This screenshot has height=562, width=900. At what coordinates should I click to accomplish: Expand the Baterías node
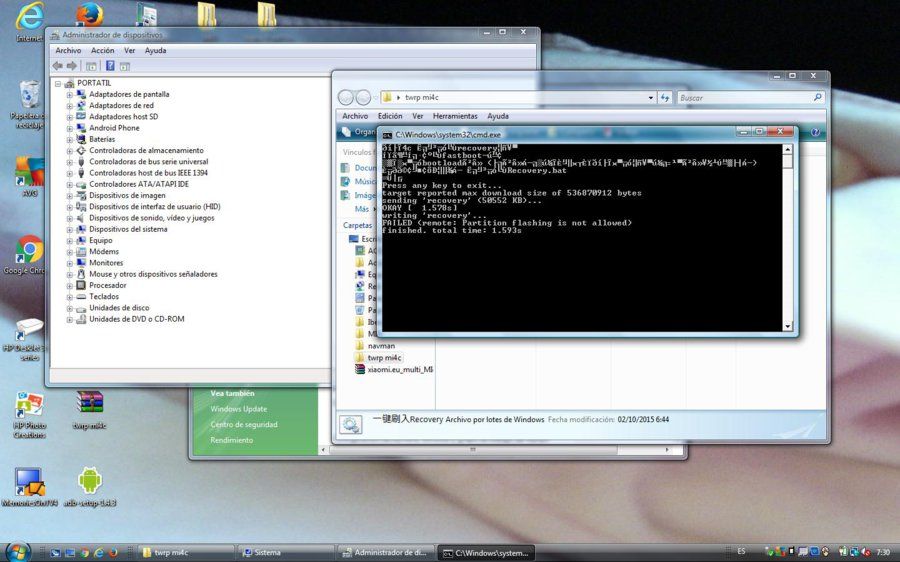click(69, 139)
